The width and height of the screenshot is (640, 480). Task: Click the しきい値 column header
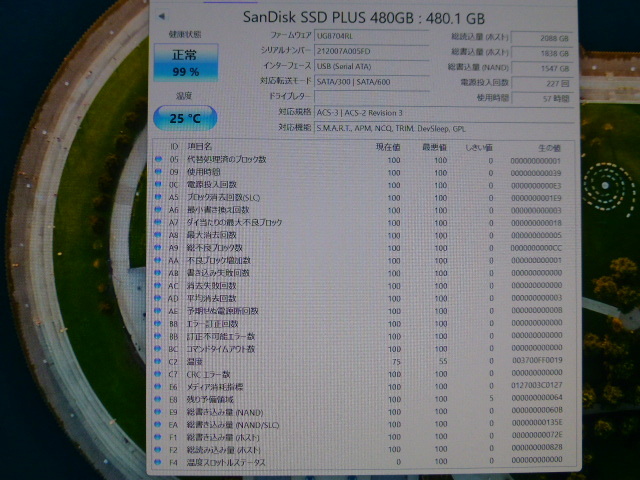point(479,147)
